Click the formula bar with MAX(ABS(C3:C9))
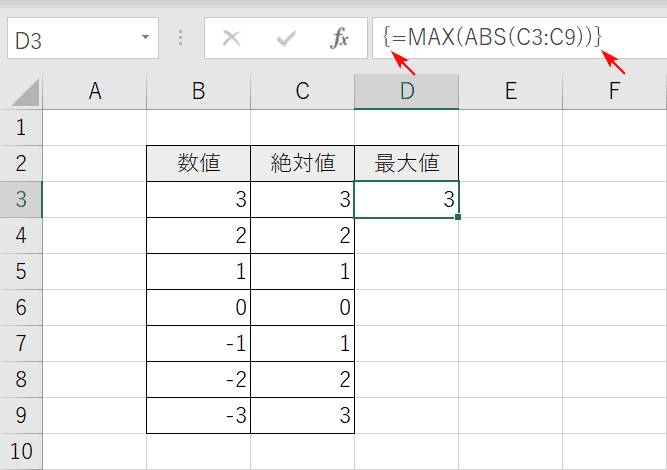667x470 pixels. (519, 38)
